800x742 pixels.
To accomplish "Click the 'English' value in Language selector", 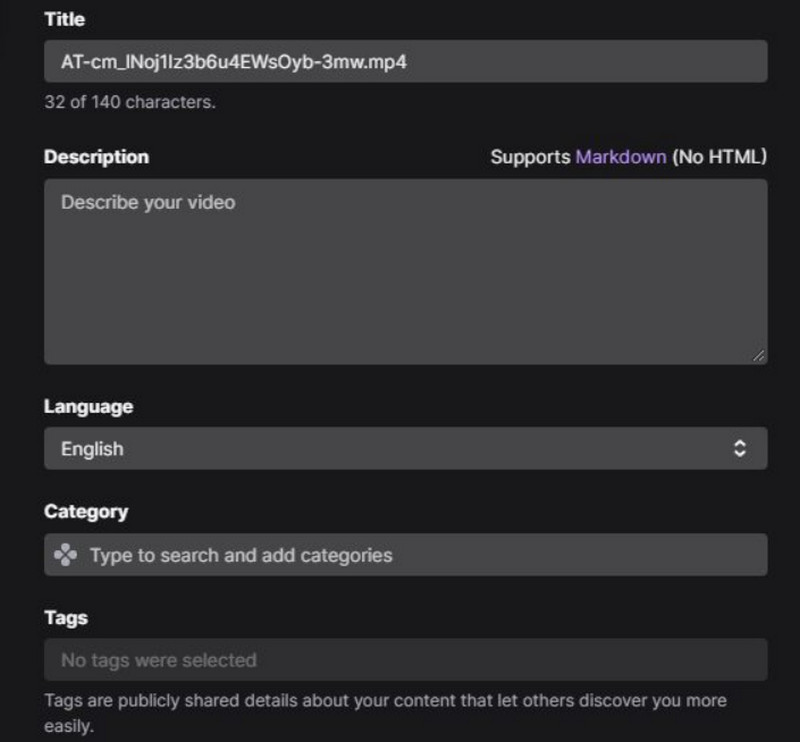I will coord(92,449).
